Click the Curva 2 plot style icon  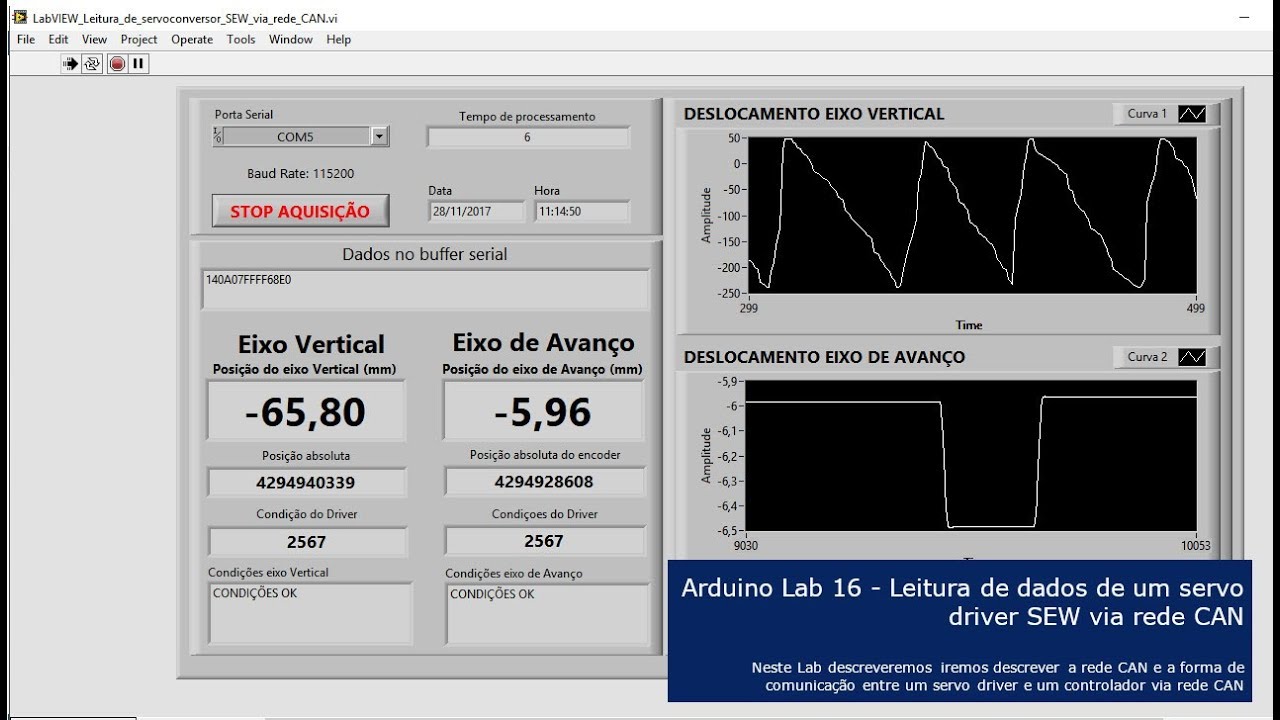pyautogui.click(x=1192, y=357)
